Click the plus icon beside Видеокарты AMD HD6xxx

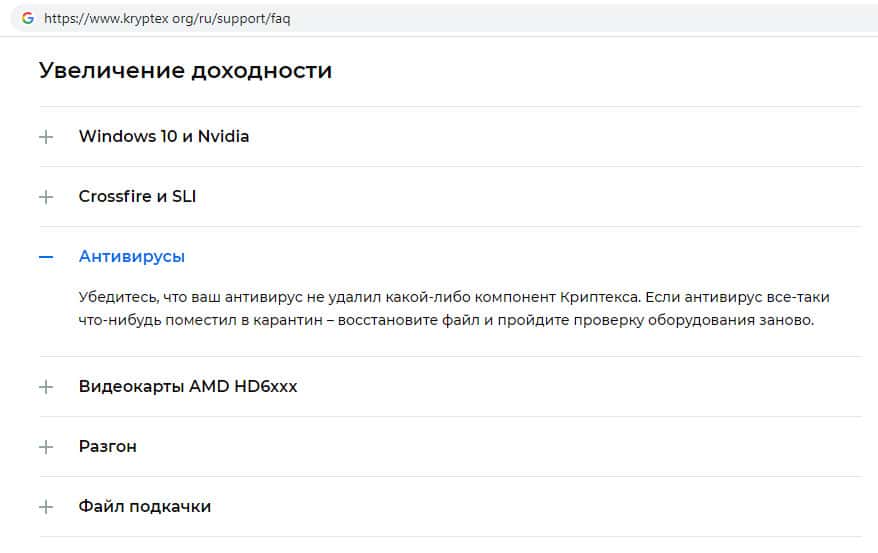(46, 387)
